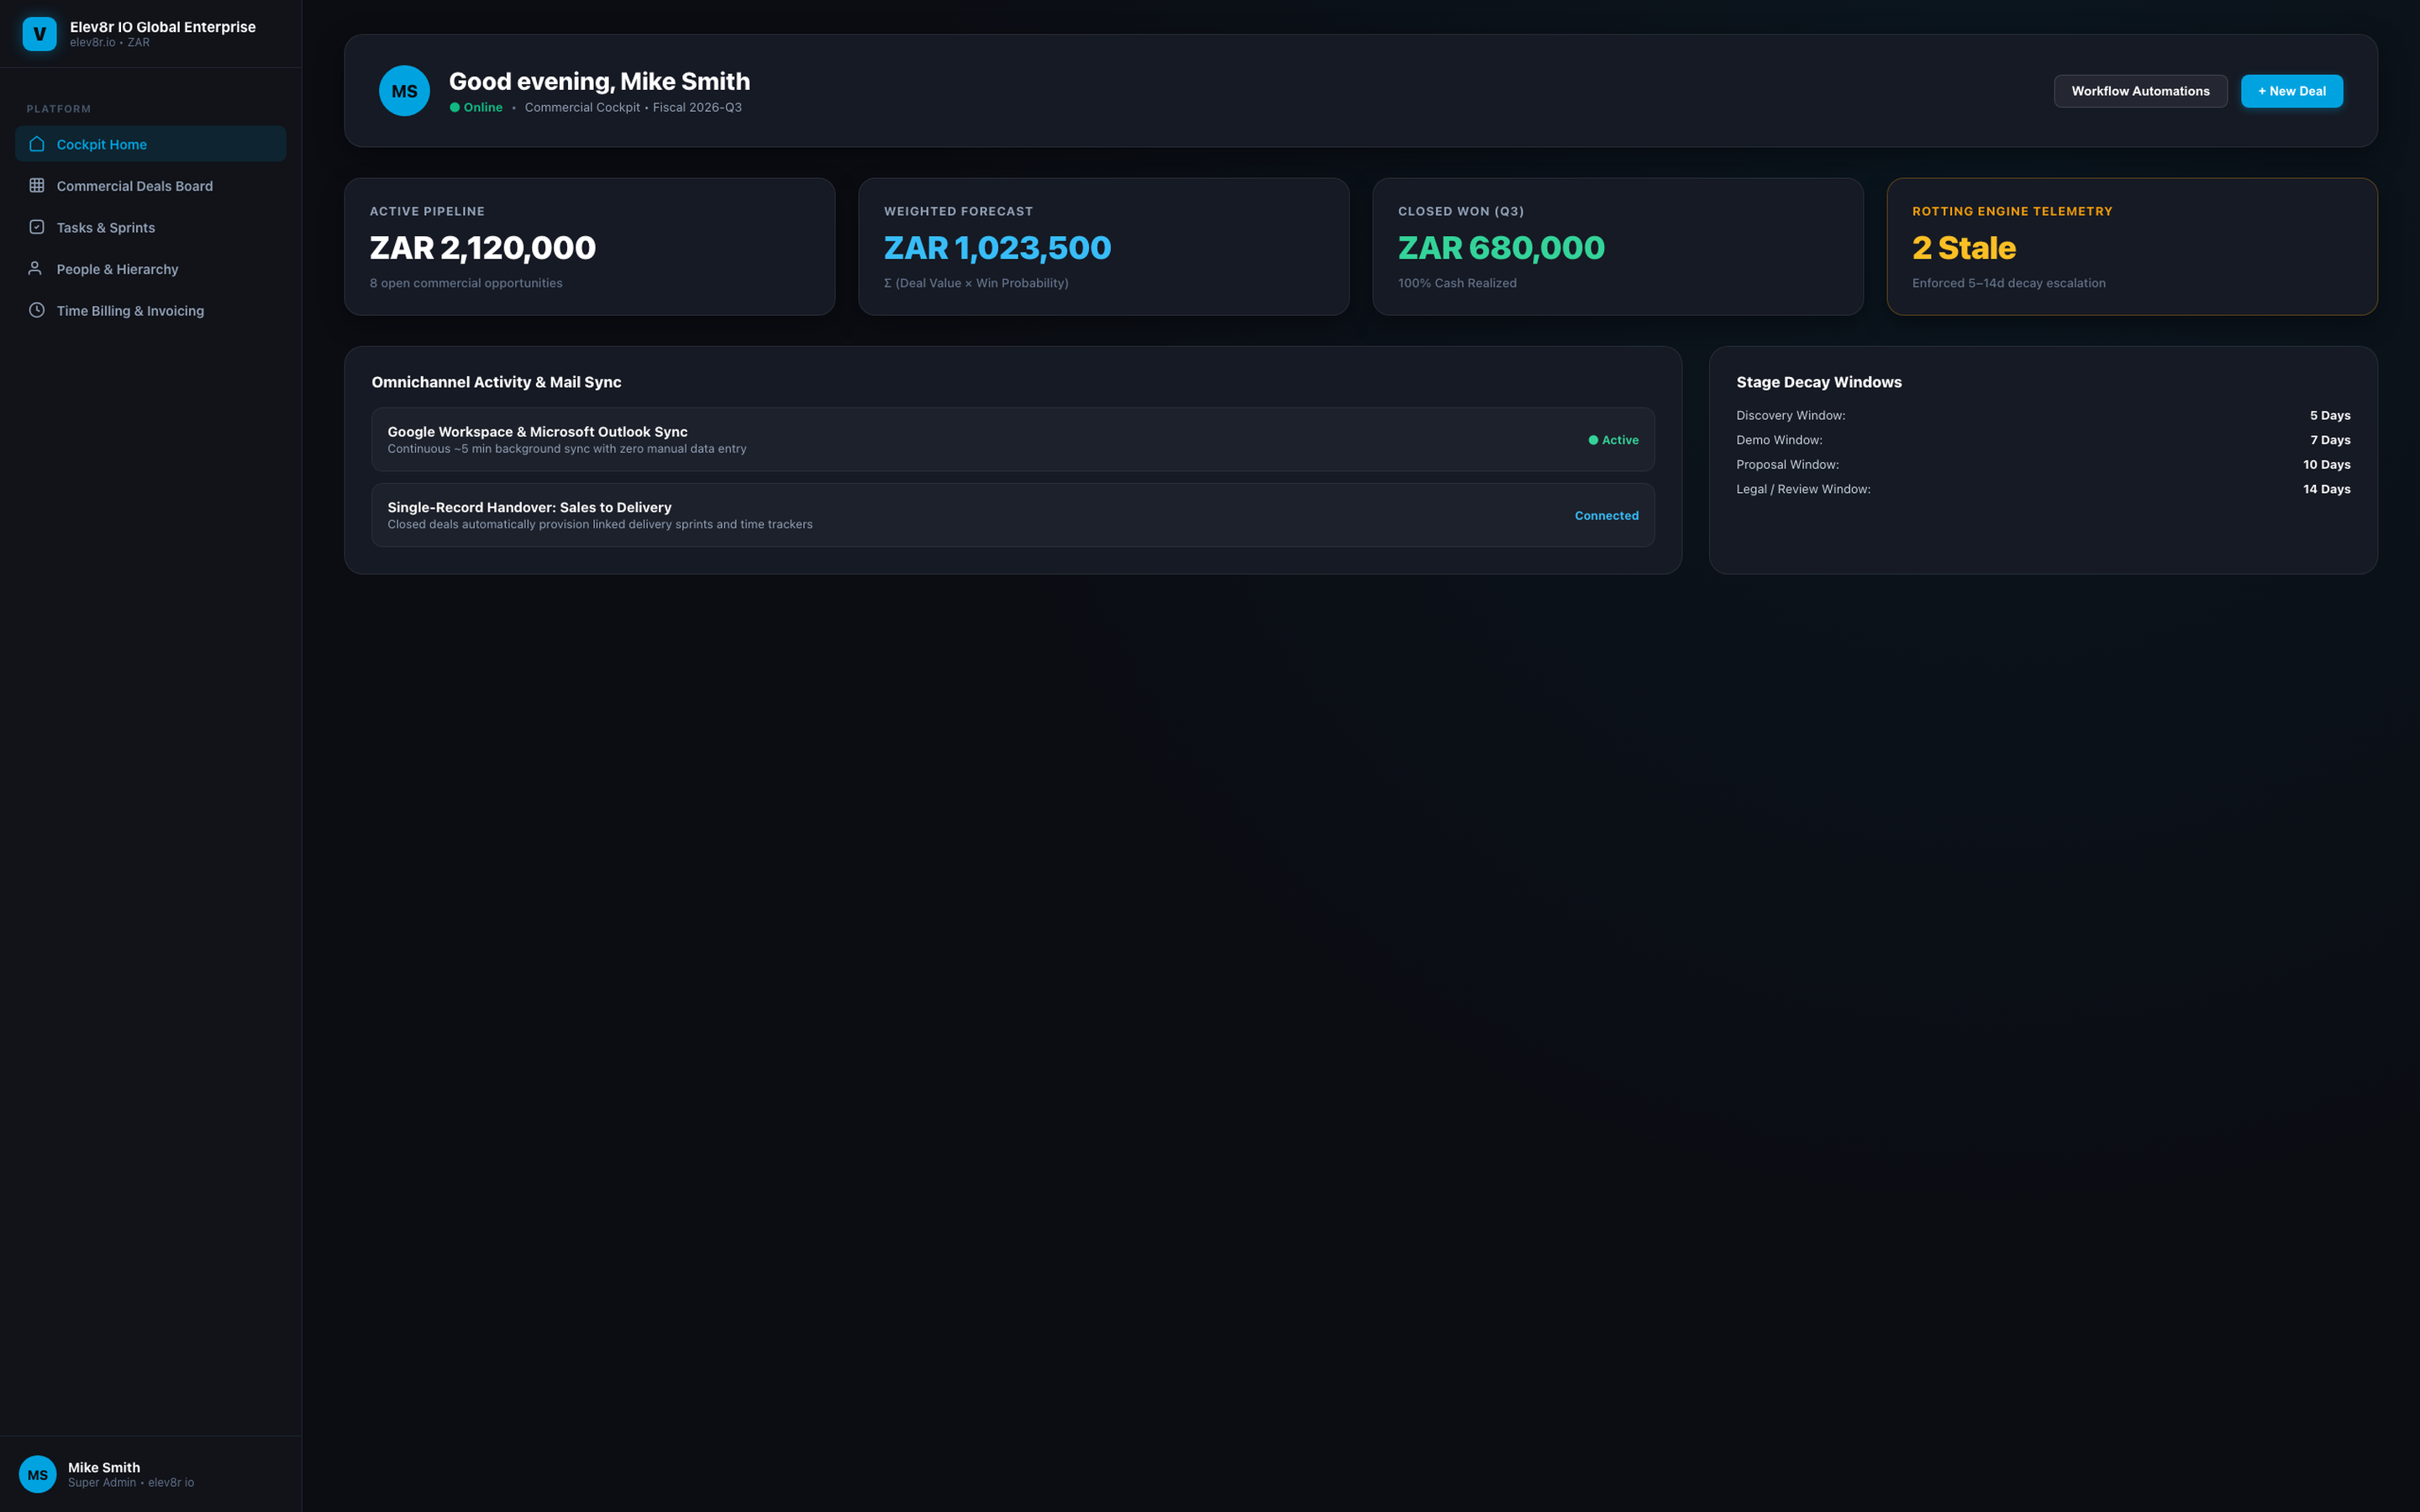Click Mike Smith name in sidebar footer
Viewport: 2420px width, 1512px height.
click(x=104, y=1467)
